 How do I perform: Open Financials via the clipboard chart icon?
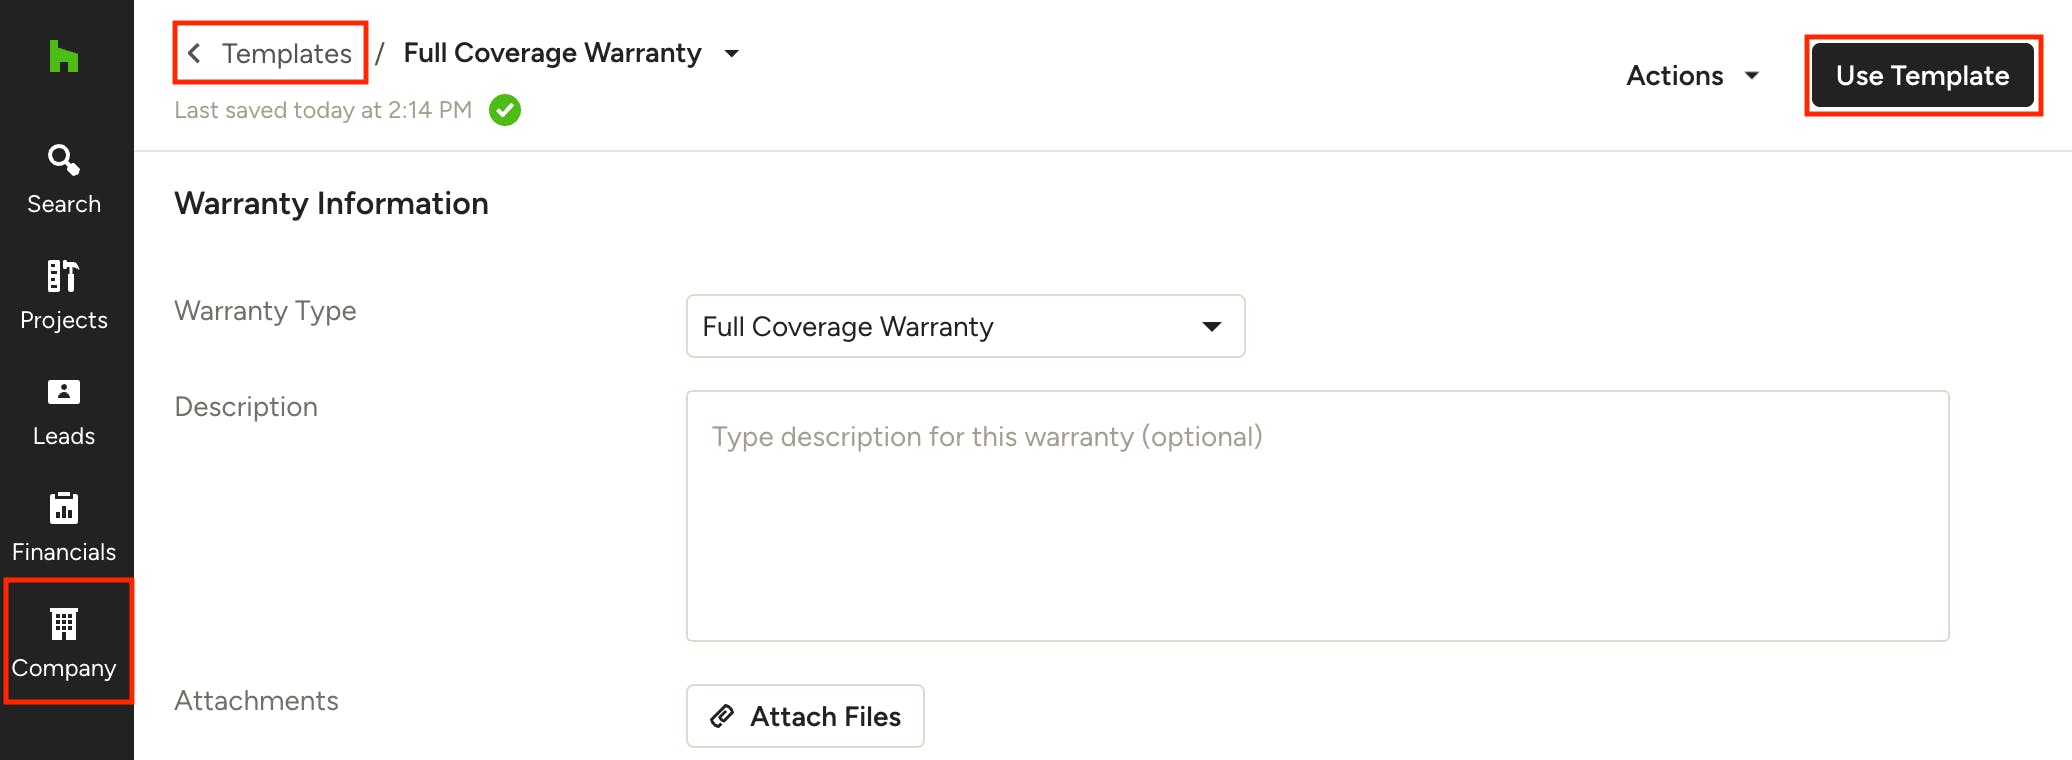(64, 508)
